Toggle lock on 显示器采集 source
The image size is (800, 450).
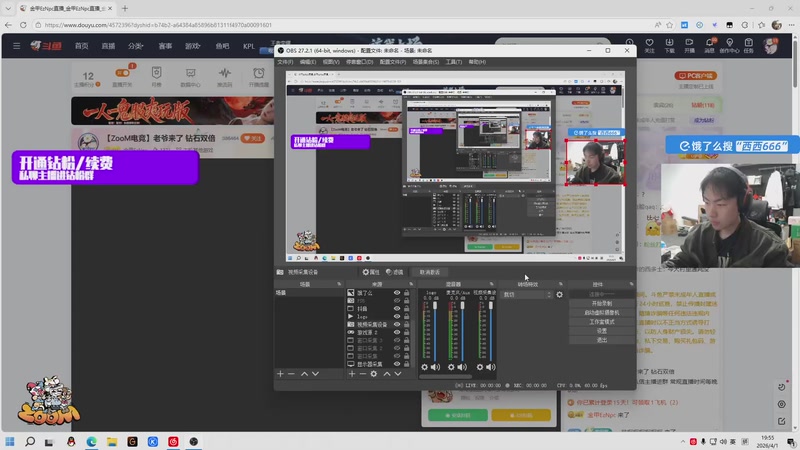click(x=407, y=364)
